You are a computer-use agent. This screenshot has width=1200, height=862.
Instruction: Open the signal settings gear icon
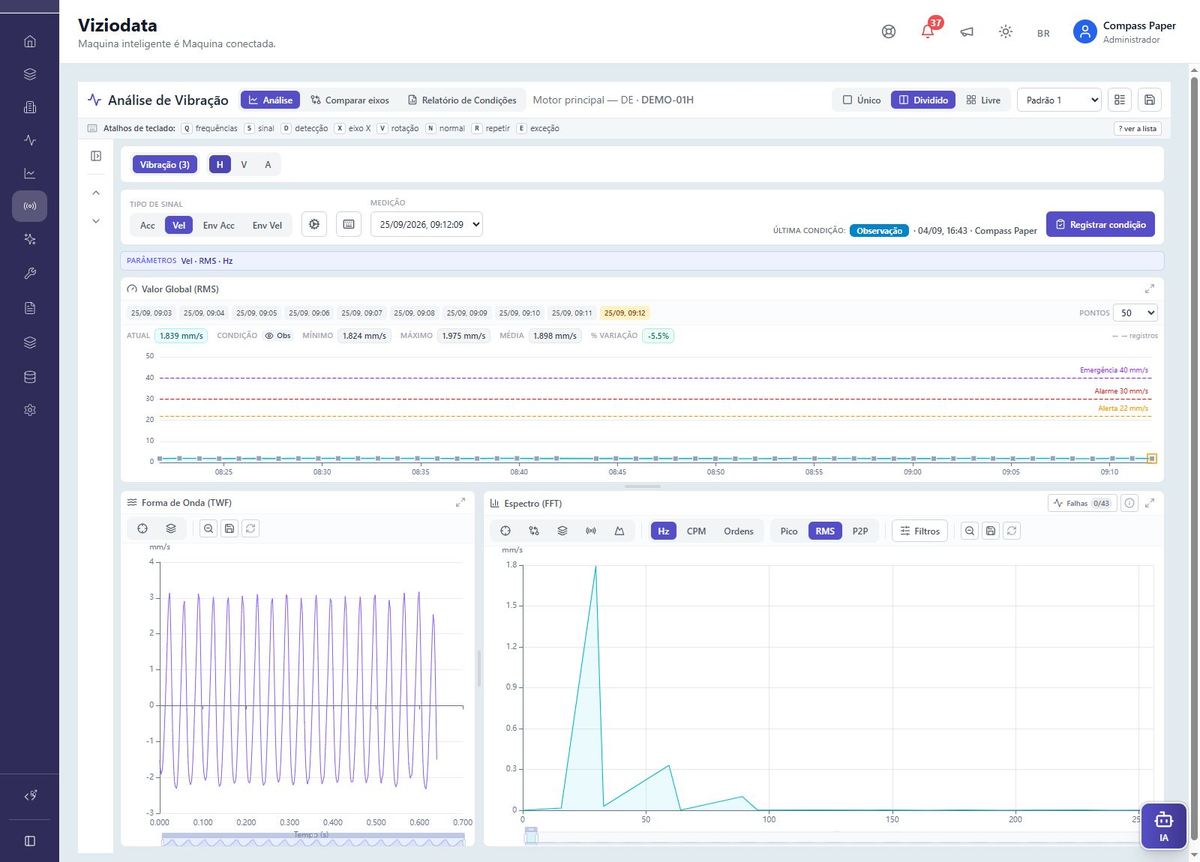tap(315, 225)
